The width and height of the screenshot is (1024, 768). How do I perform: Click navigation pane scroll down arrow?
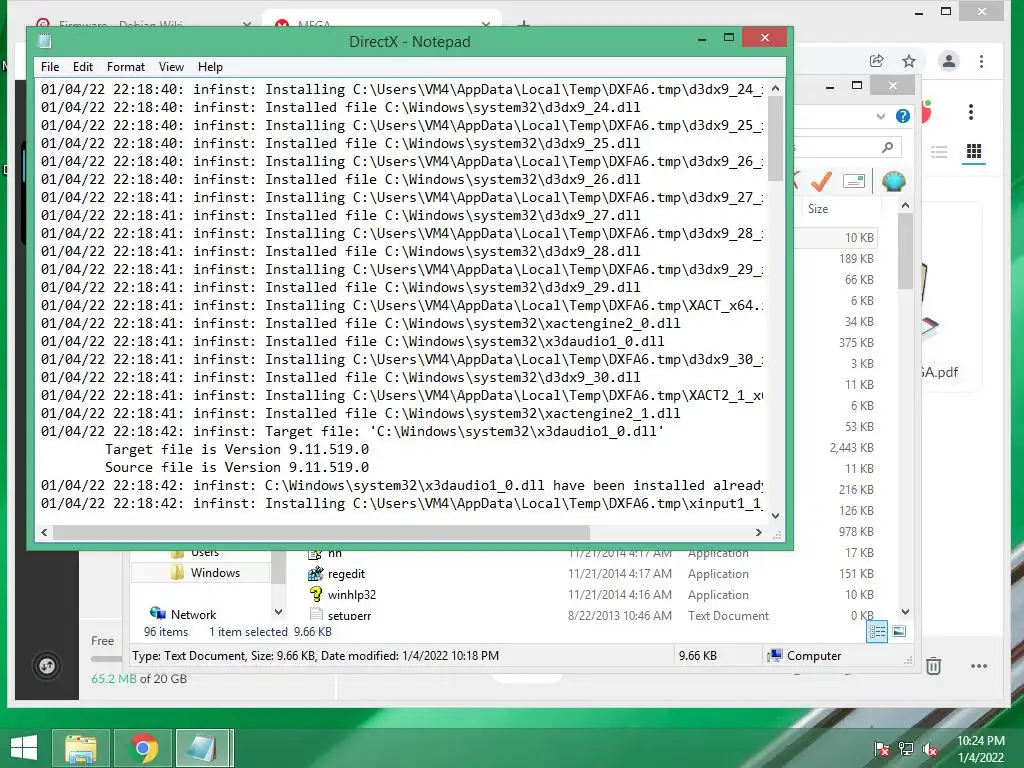(x=278, y=612)
